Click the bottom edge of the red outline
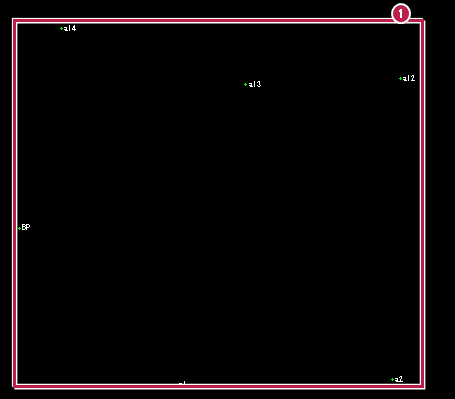 (218, 386)
